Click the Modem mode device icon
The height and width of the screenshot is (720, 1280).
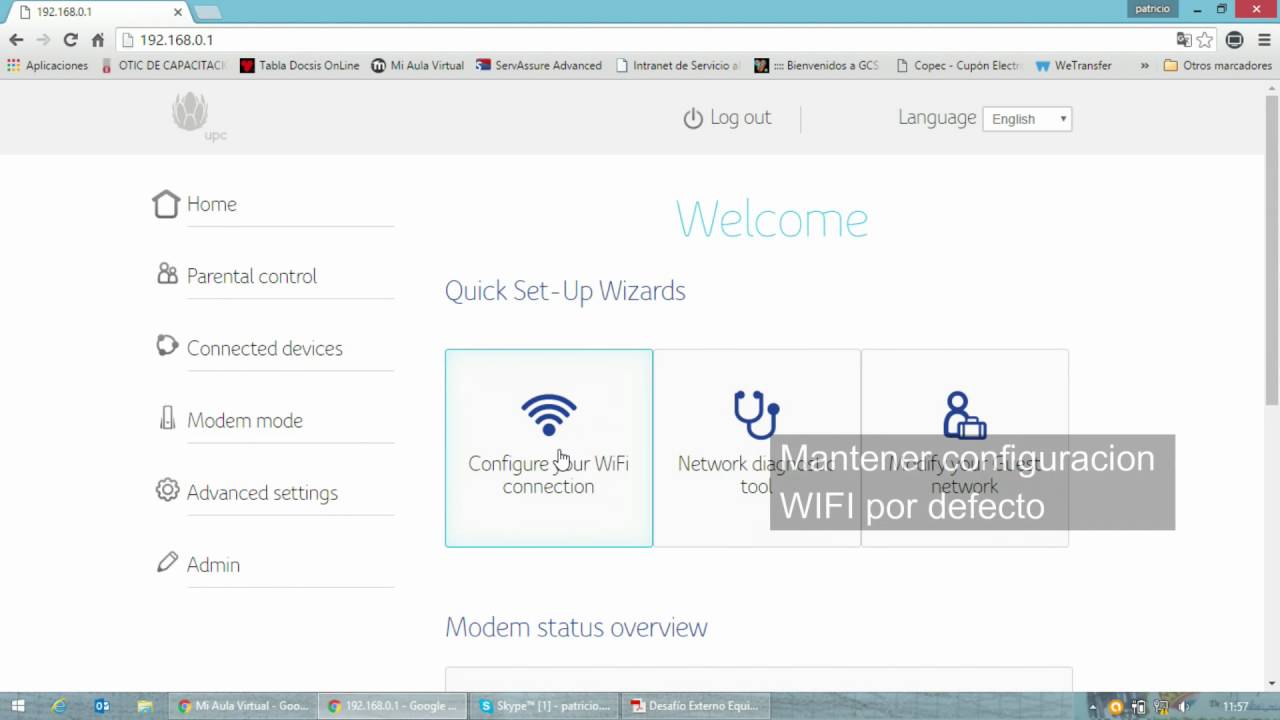point(167,418)
